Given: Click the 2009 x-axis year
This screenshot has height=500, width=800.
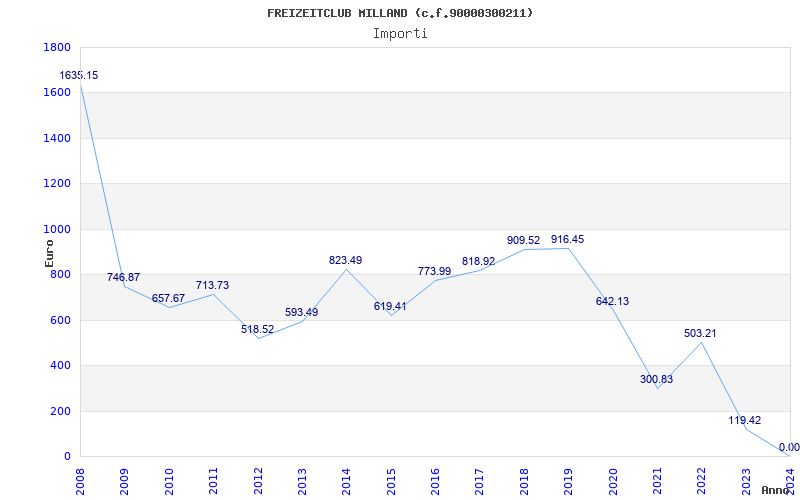Looking at the screenshot, I should [x=124, y=482].
